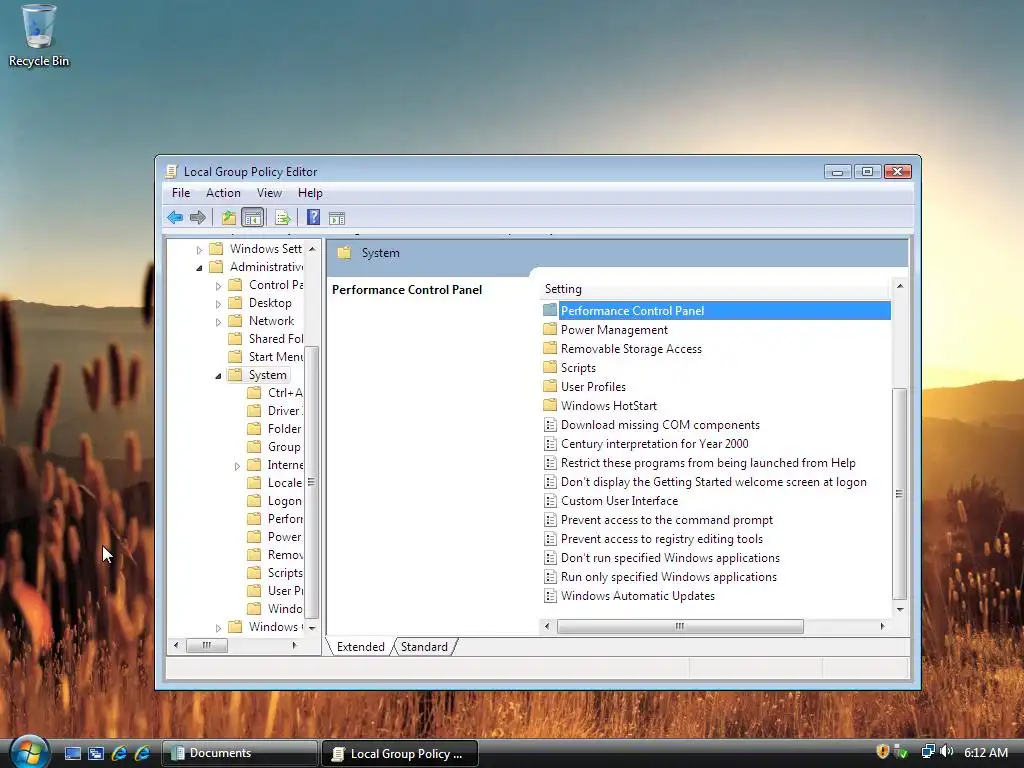Click the Up one level folder icon

pyautogui.click(x=229, y=217)
